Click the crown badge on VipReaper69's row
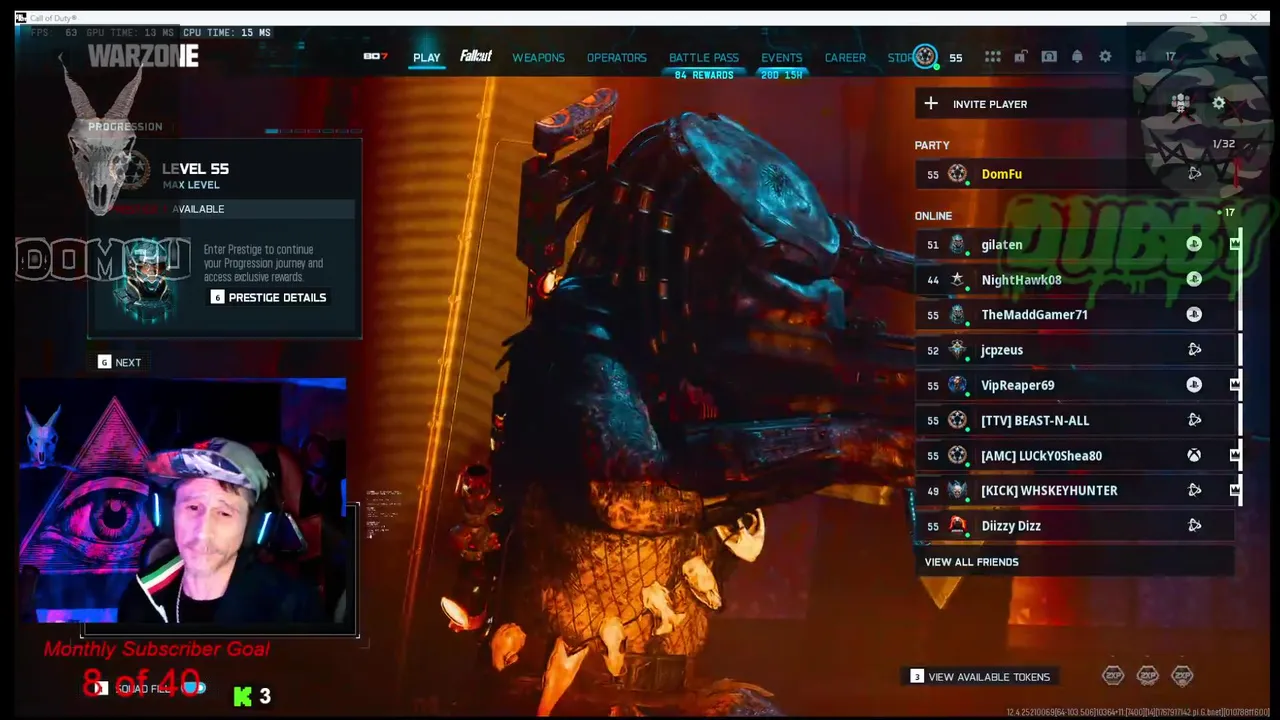The height and width of the screenshot is (720, 1280). pyautogui.click(x=1235, y=385)
